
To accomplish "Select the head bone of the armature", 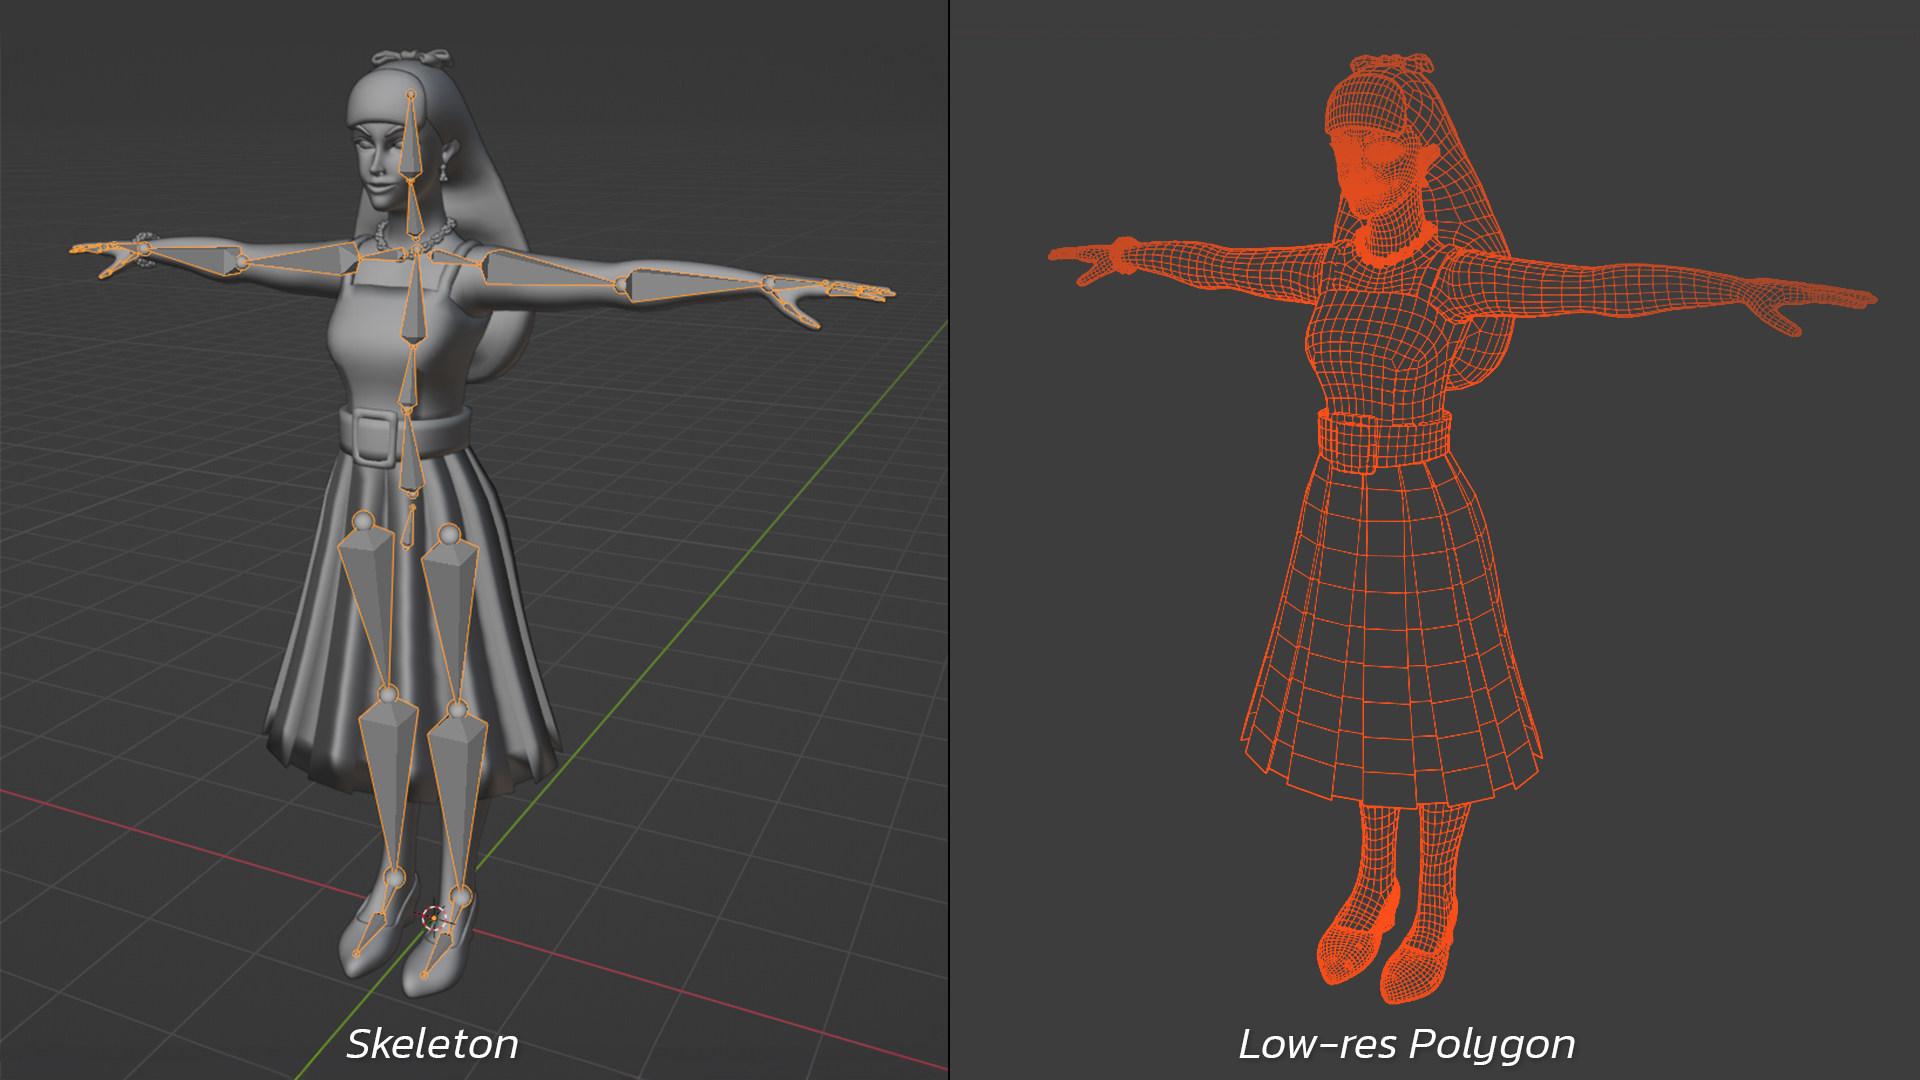I will (x=410, y=140).
